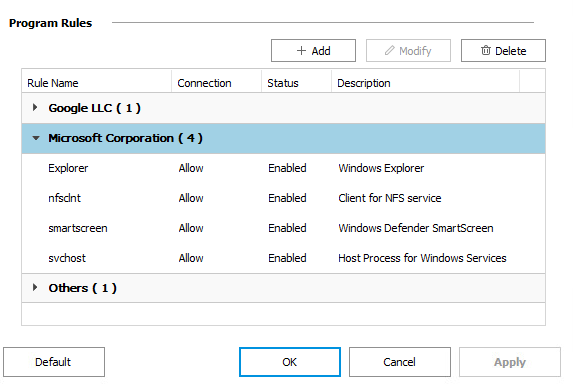Restore settings with the Default button
573x389 pixels.
(x=54, y=362)
